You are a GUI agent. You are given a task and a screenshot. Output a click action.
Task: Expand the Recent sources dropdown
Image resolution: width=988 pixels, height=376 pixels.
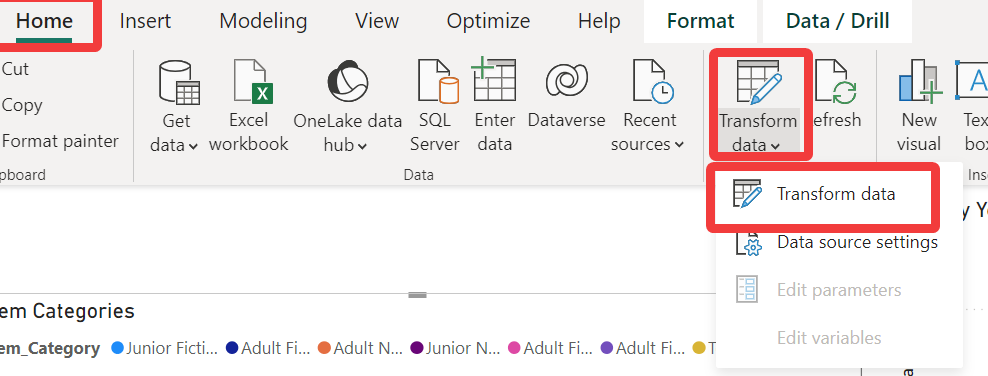coord(679,145)
